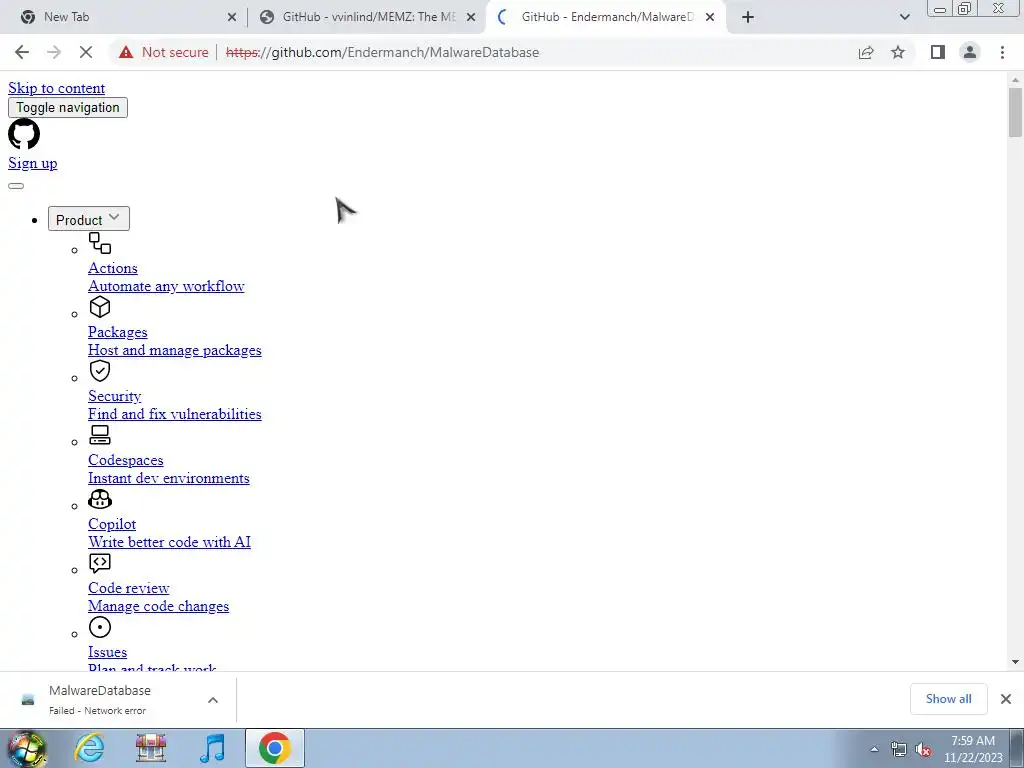
Task: Click the Security shield icon
Action: click(x=100, y=371)
